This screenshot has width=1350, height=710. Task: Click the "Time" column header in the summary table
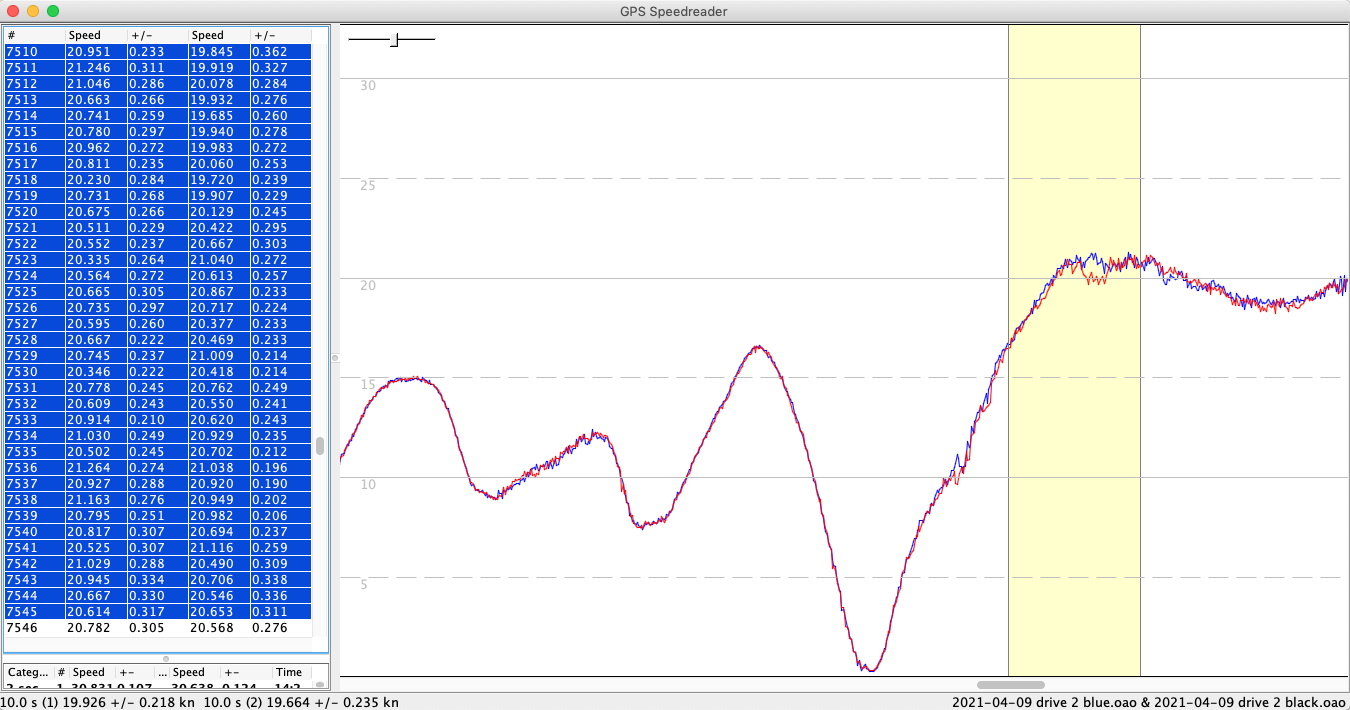(288, 672)
